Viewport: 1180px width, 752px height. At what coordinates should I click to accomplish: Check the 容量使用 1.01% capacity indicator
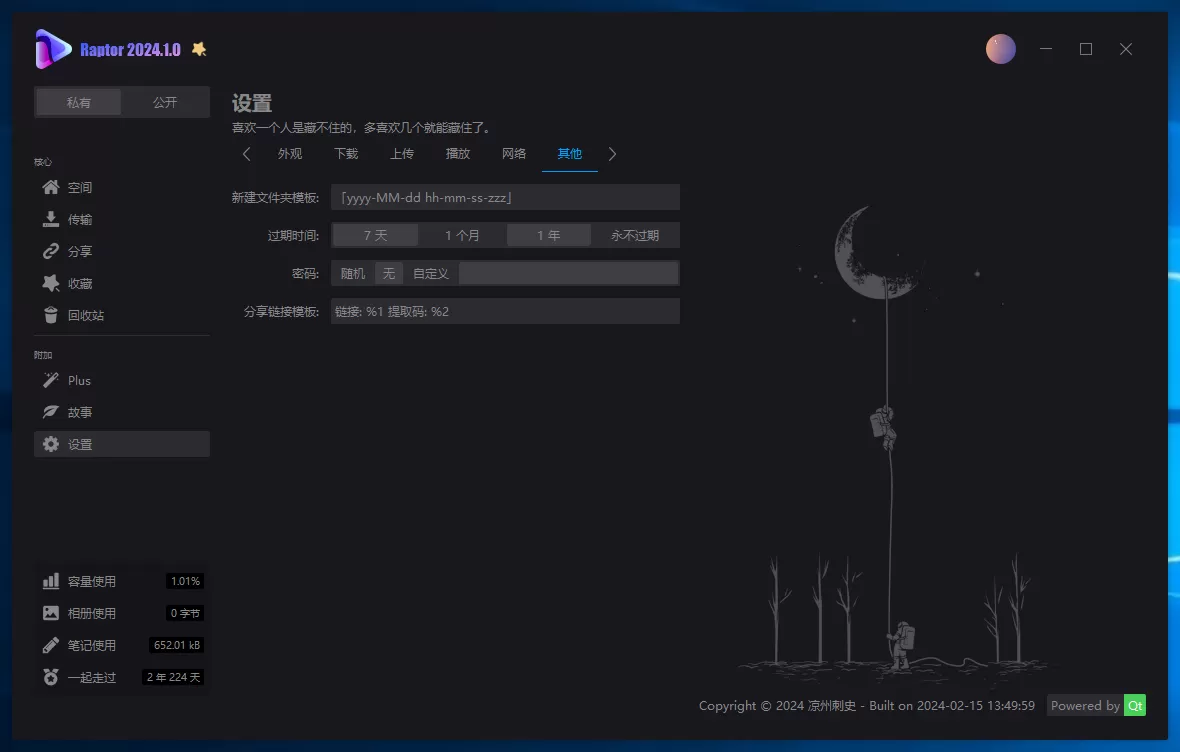pos(186,580)
